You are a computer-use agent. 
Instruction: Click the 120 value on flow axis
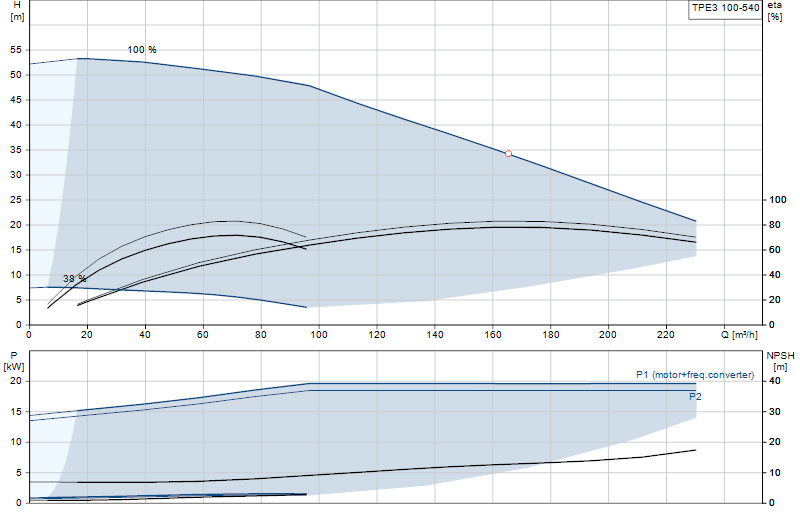pyautogui.click(x=377, y=335)
